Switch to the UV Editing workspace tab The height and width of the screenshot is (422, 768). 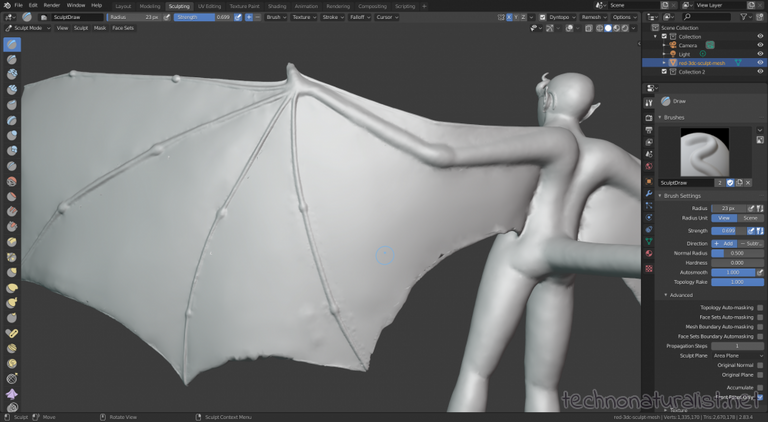tap(209, 6)
